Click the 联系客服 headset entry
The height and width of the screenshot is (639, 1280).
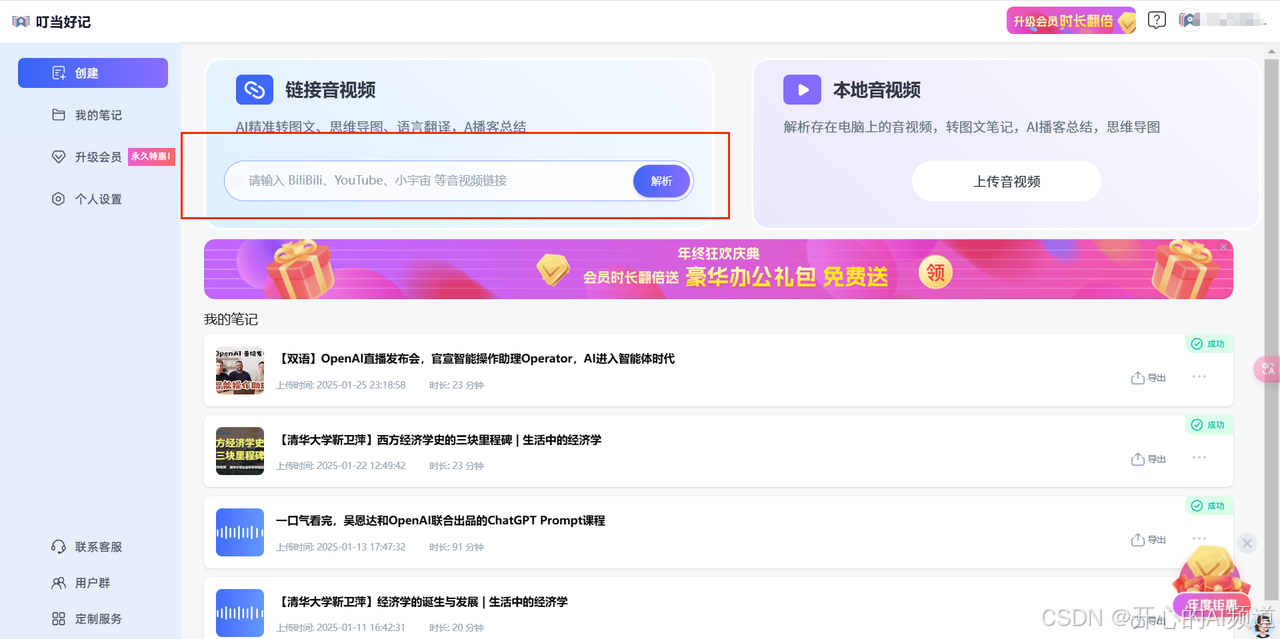[87, 547]
